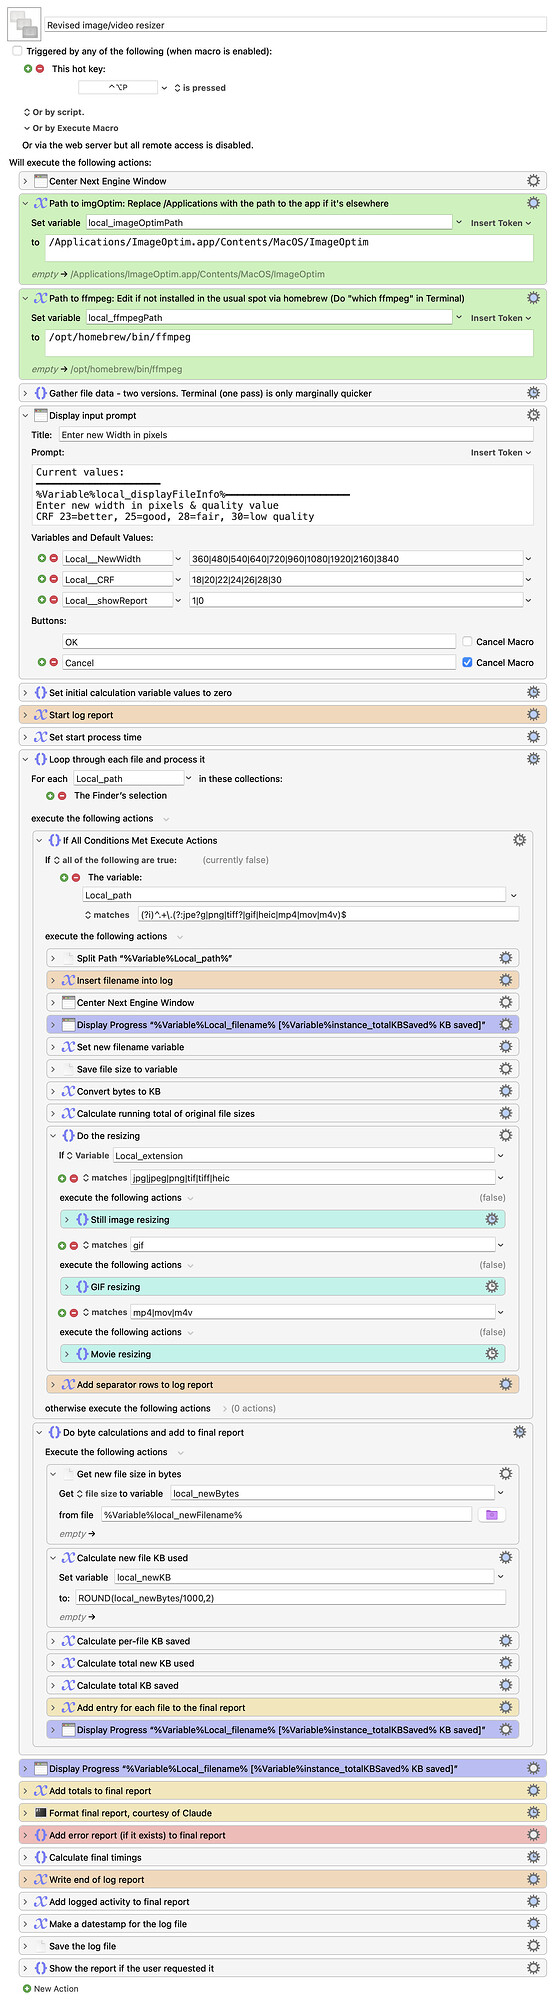Select 'Show the report if the user requested it' row

tap(283, 1968)
